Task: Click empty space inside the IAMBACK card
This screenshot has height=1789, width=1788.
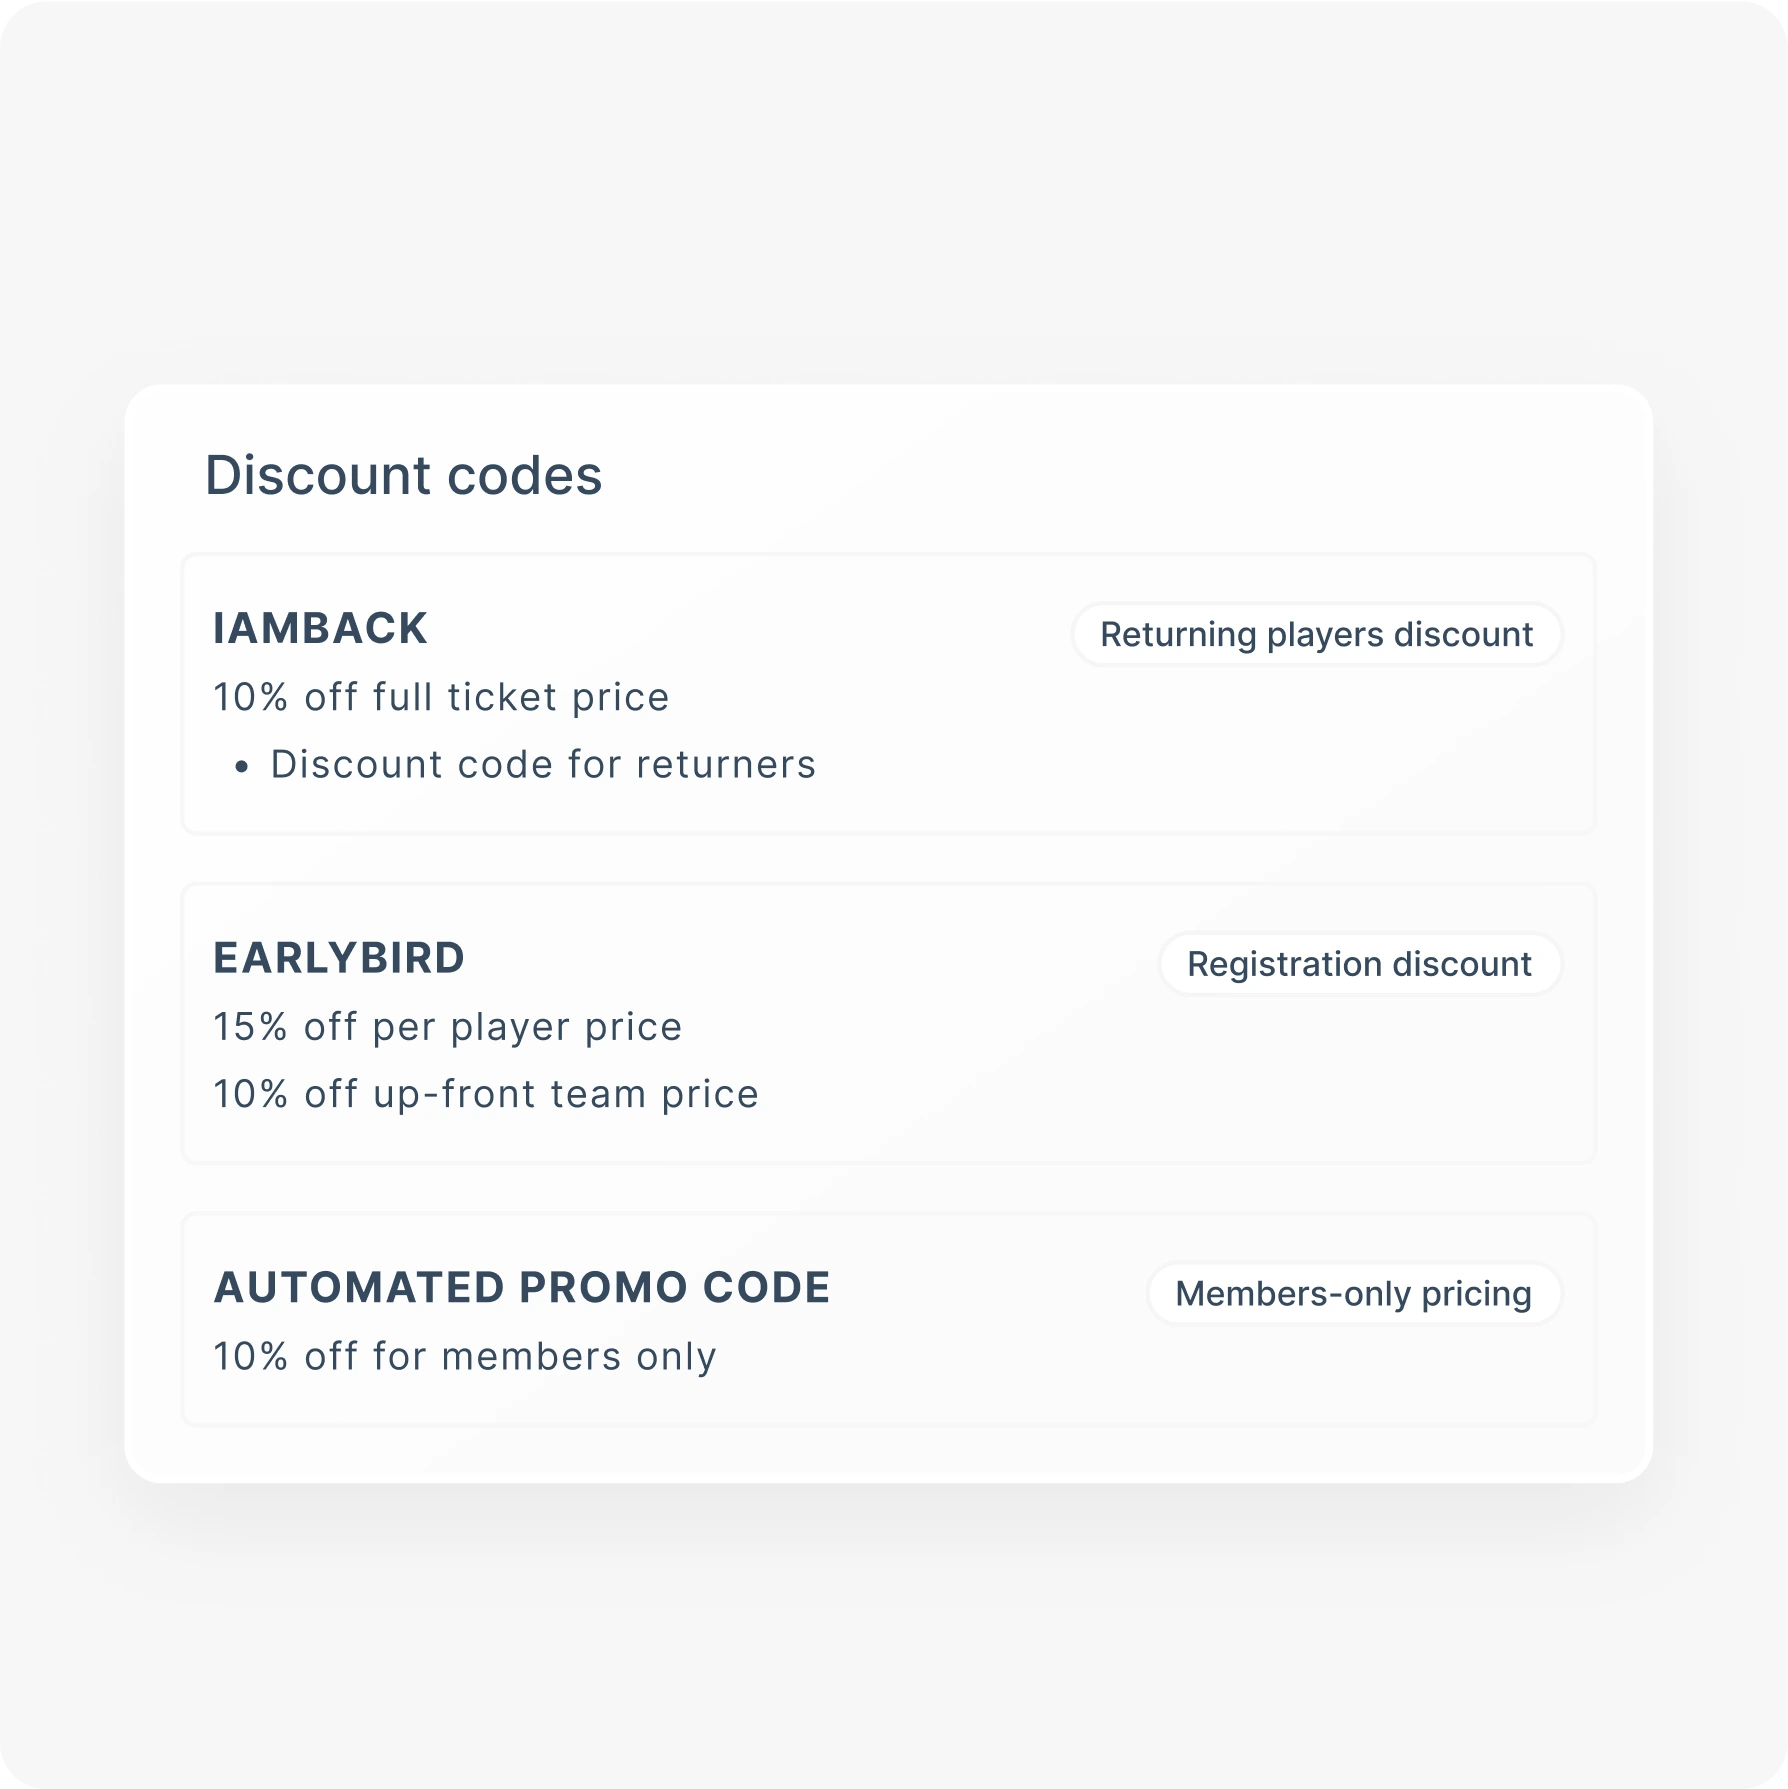Action: point(1200,760)
